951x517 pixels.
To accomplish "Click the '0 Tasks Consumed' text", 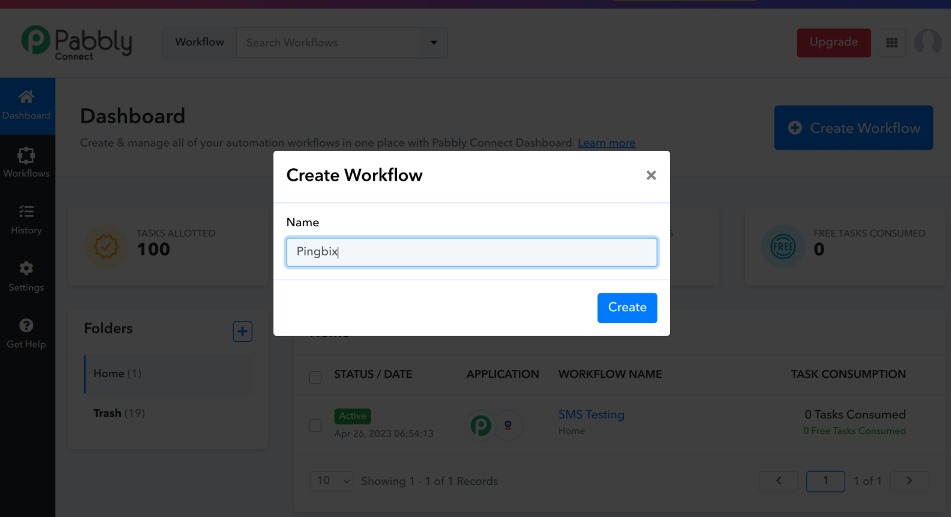I will pos(855,414).
